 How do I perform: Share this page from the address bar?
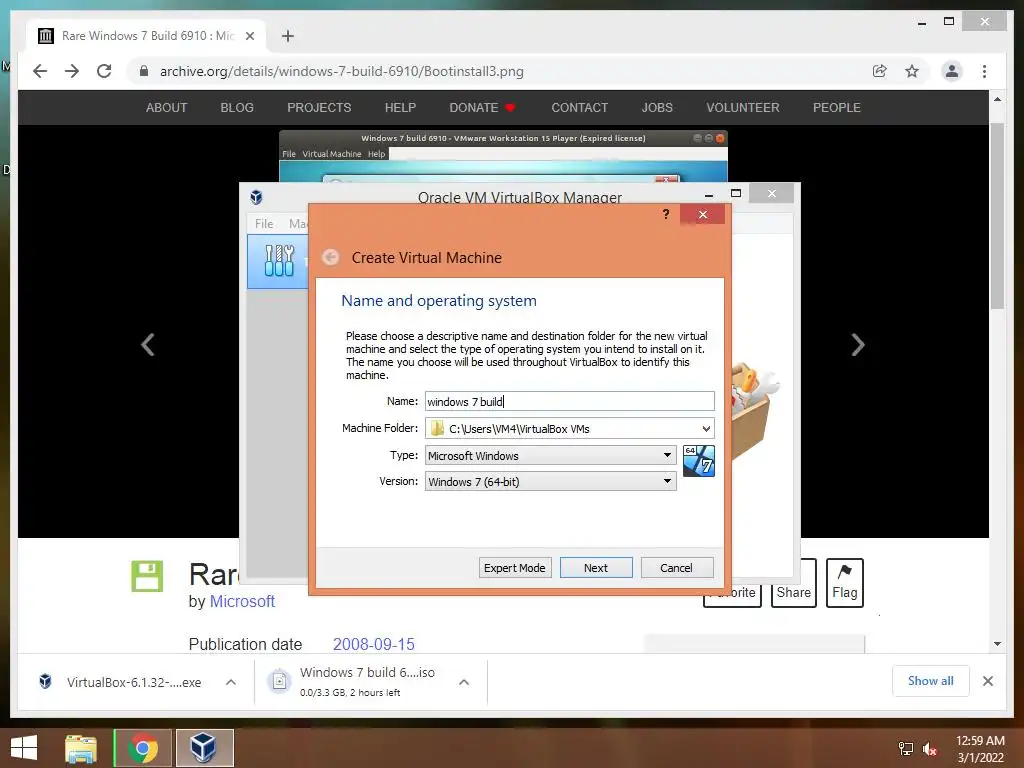tap(880, 71)
